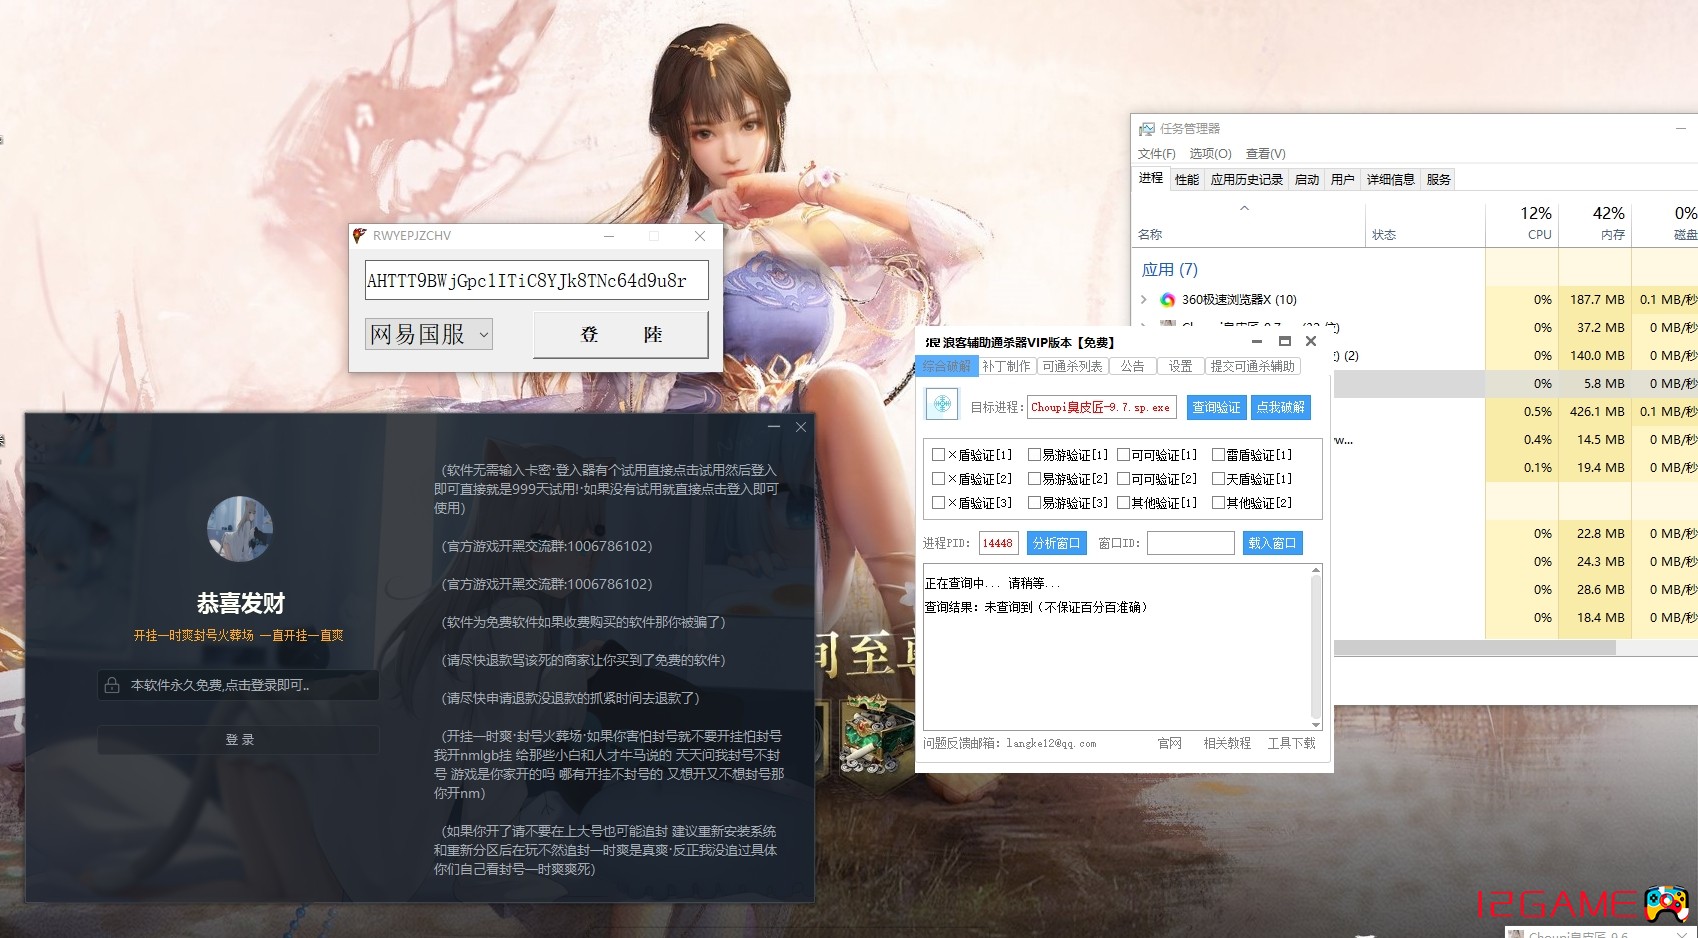Select the 天盾验证[1] checkbox
This screenshot has width=1698, height=938.
pyautogui.click(x=1218, y=479)
